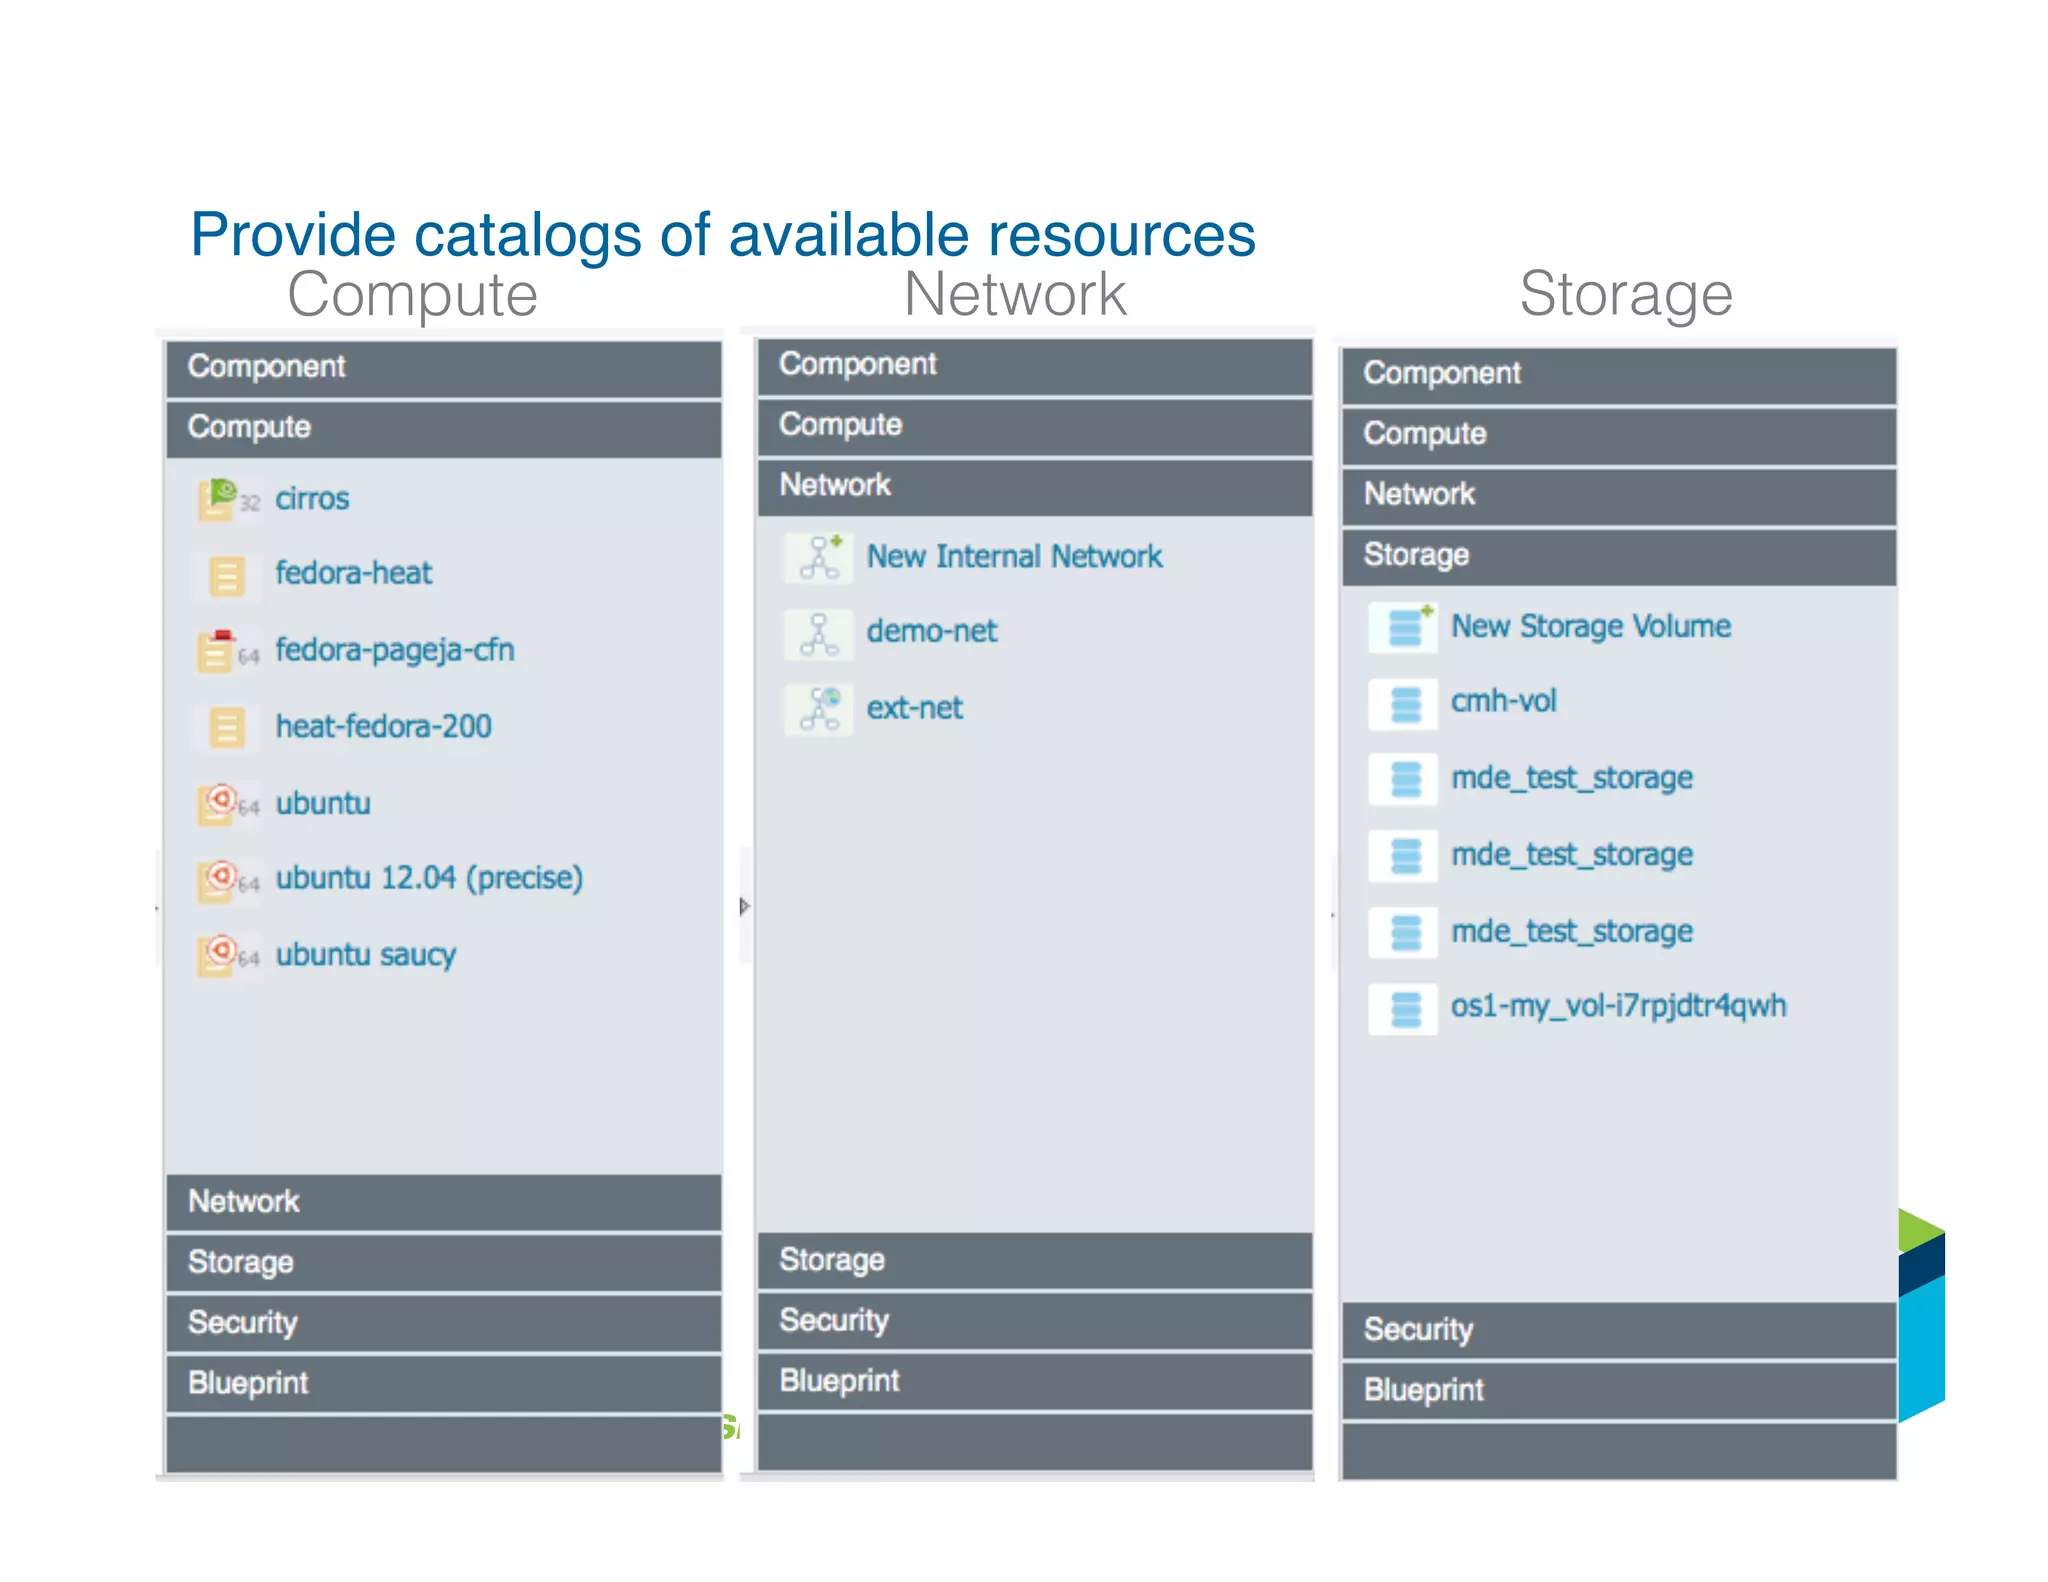Choose heat-fedora-200 image
Viewport: 2048px width, 1582px height.
(x=383, y=726)
